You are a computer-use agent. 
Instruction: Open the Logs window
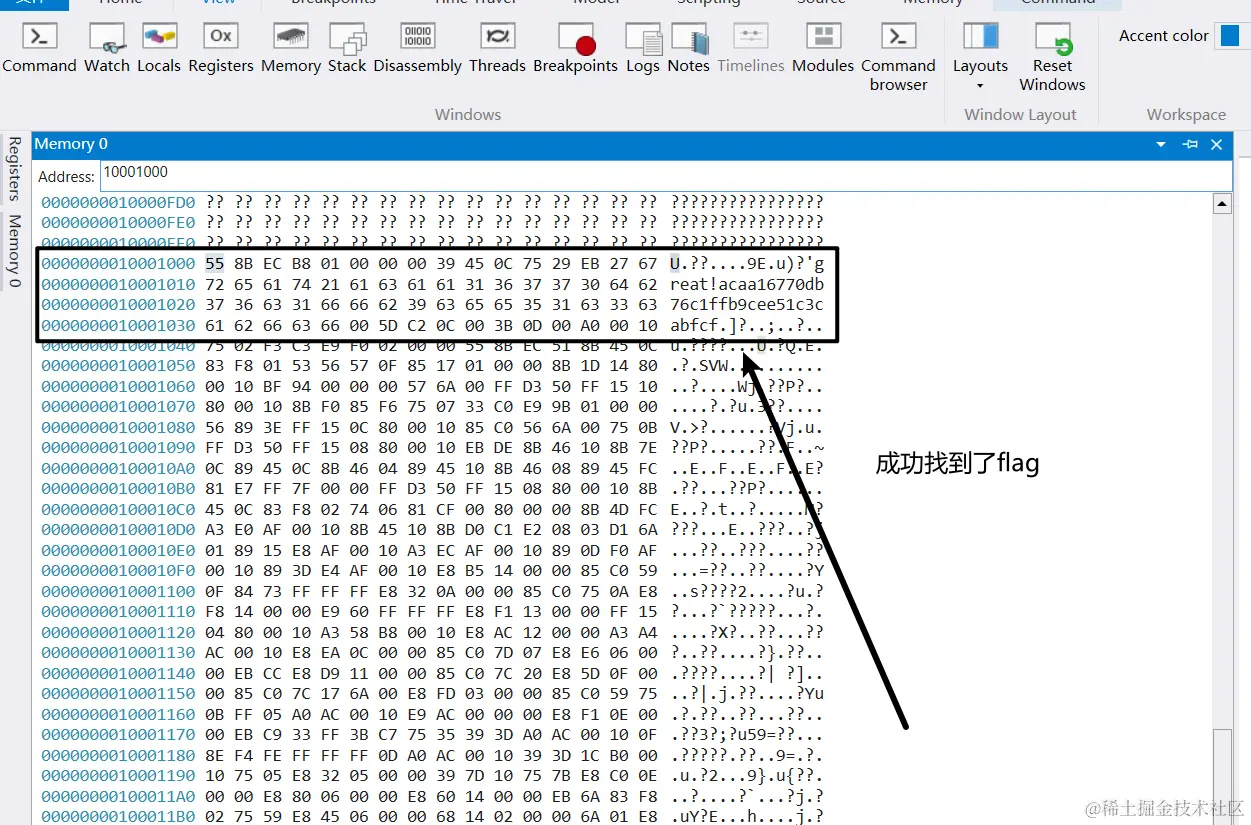click(643, 48)
